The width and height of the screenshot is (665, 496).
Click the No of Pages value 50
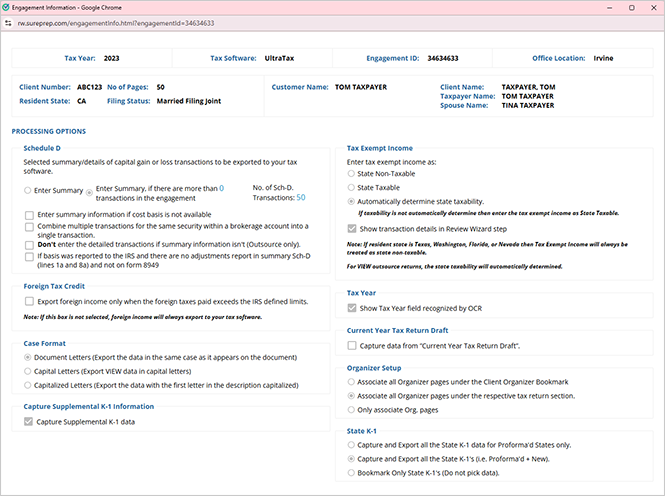160,87
